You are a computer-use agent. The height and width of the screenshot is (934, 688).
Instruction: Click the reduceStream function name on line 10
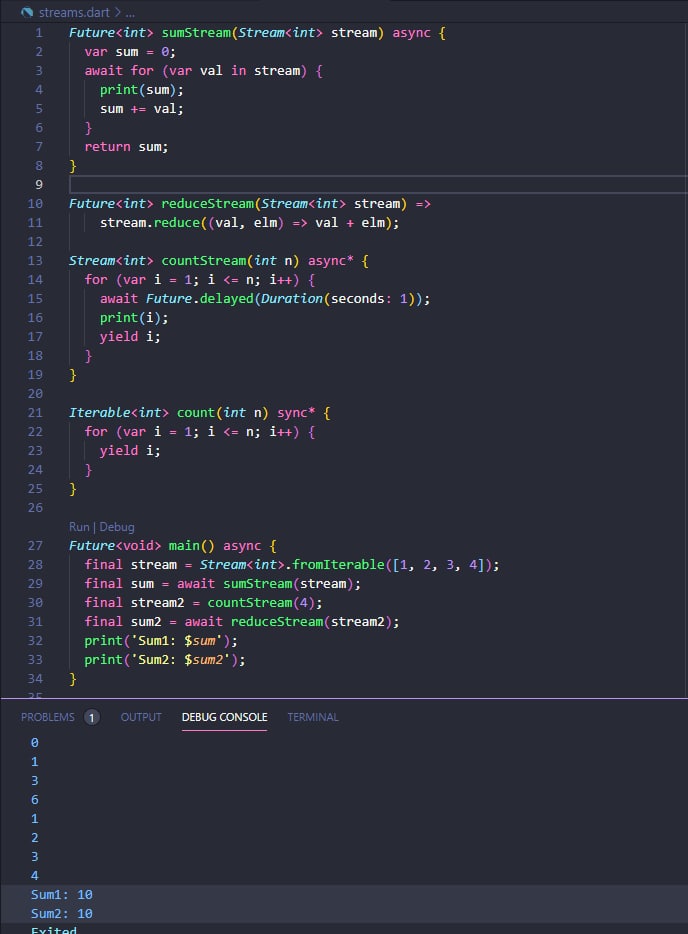(x=208, y=204)
